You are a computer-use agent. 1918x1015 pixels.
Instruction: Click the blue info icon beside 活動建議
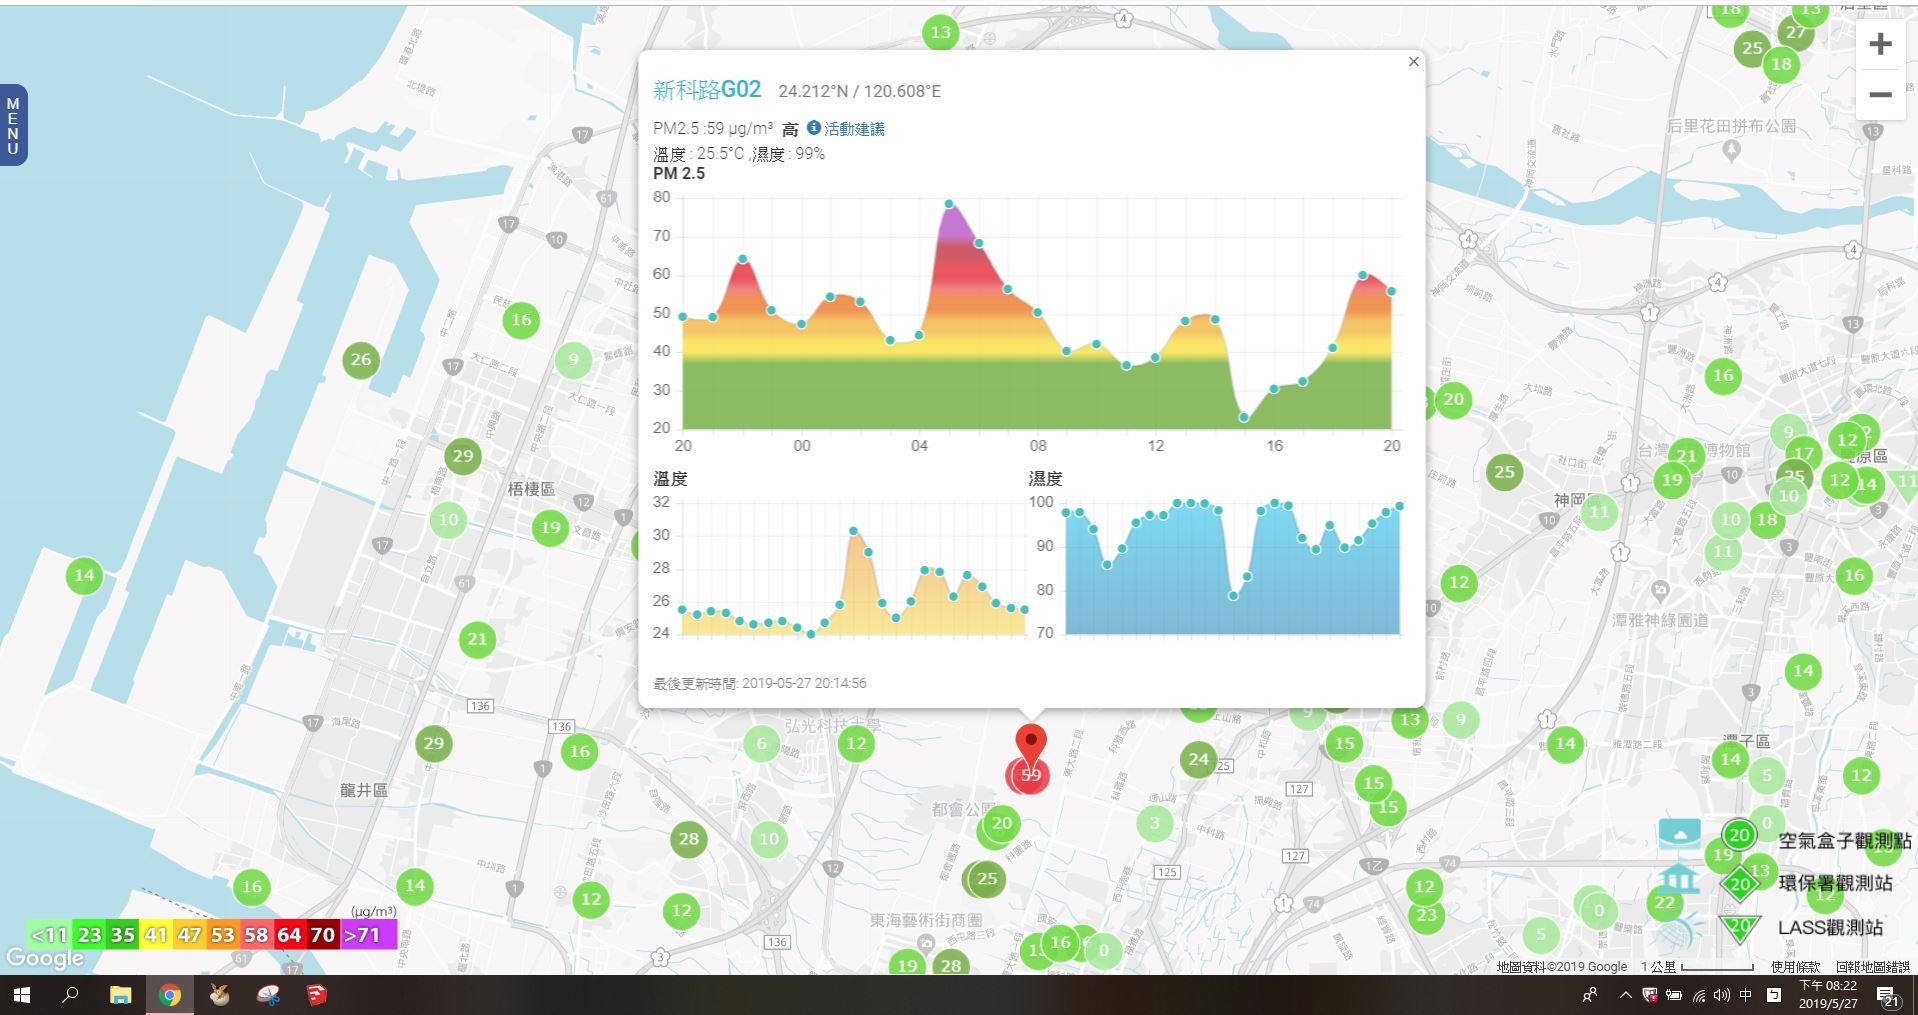click(813, 128)
